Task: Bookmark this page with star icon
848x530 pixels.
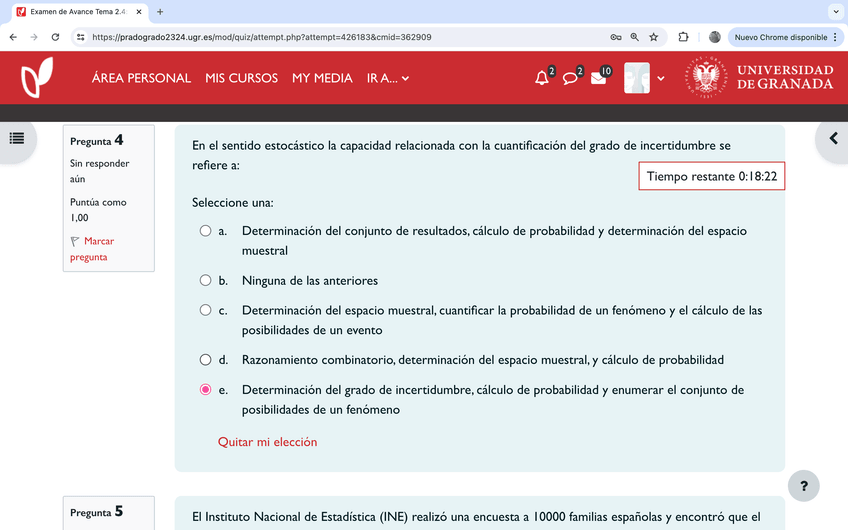Action: (653, 37)
